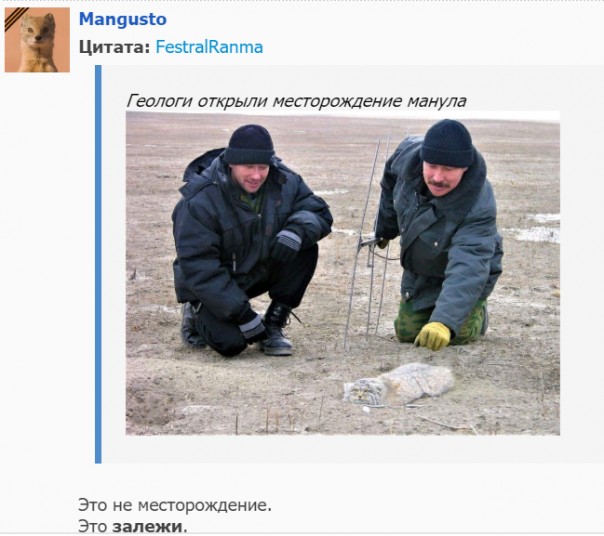
Task: Click the "Цитата:" label
Action: pyautogui.click(x=114, y=47)
